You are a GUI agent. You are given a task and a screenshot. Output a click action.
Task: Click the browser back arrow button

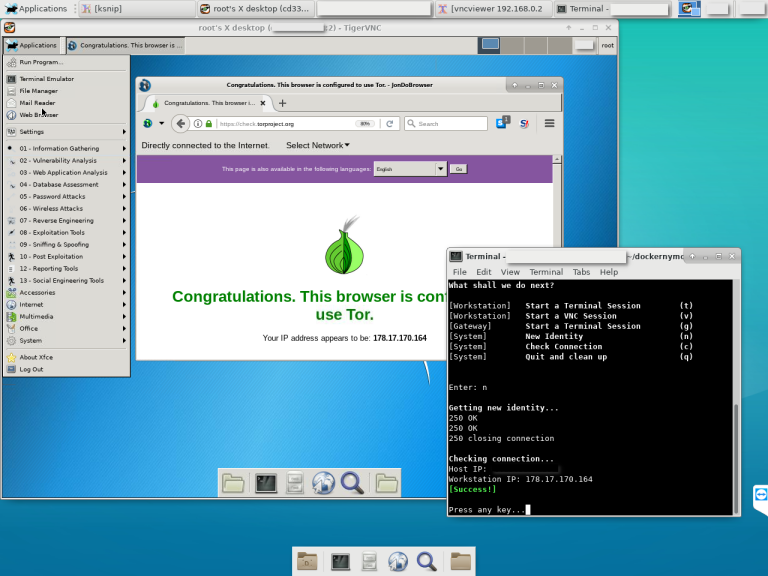pos(180,123)
